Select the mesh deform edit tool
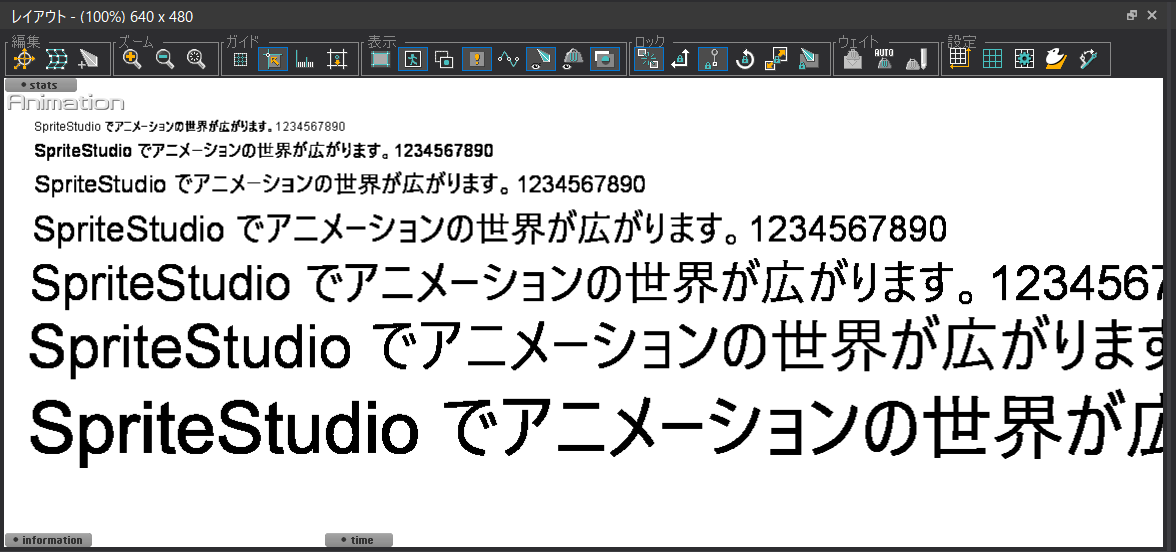 [56, 59]
